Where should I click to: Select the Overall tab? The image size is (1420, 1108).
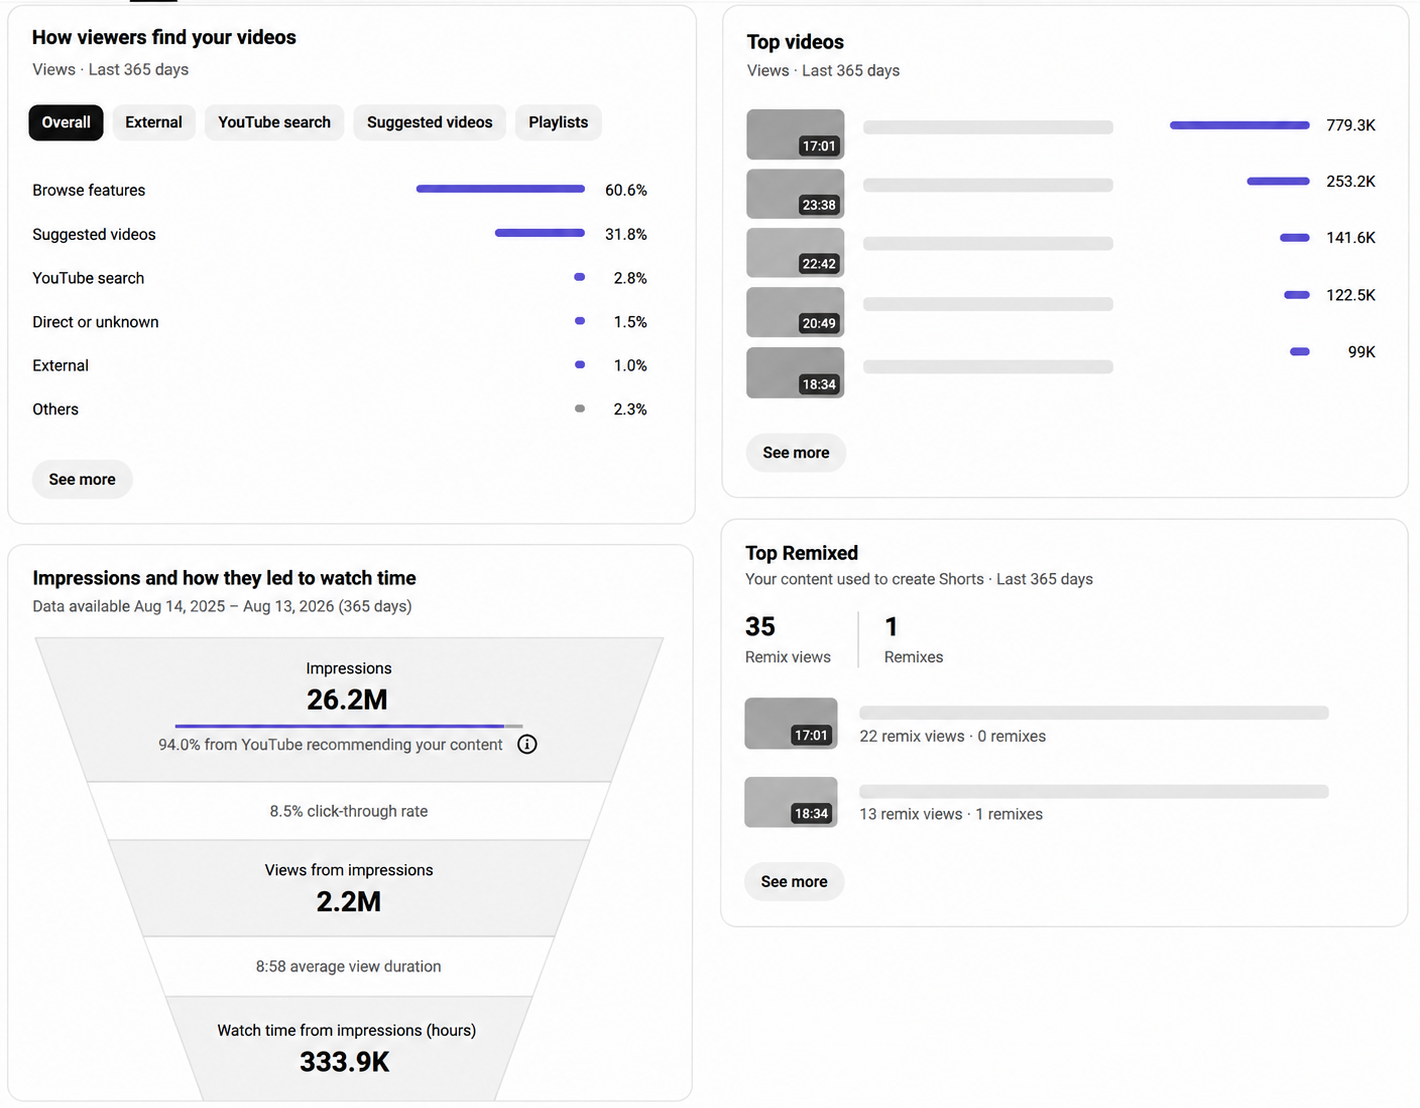tap(66, 122)
